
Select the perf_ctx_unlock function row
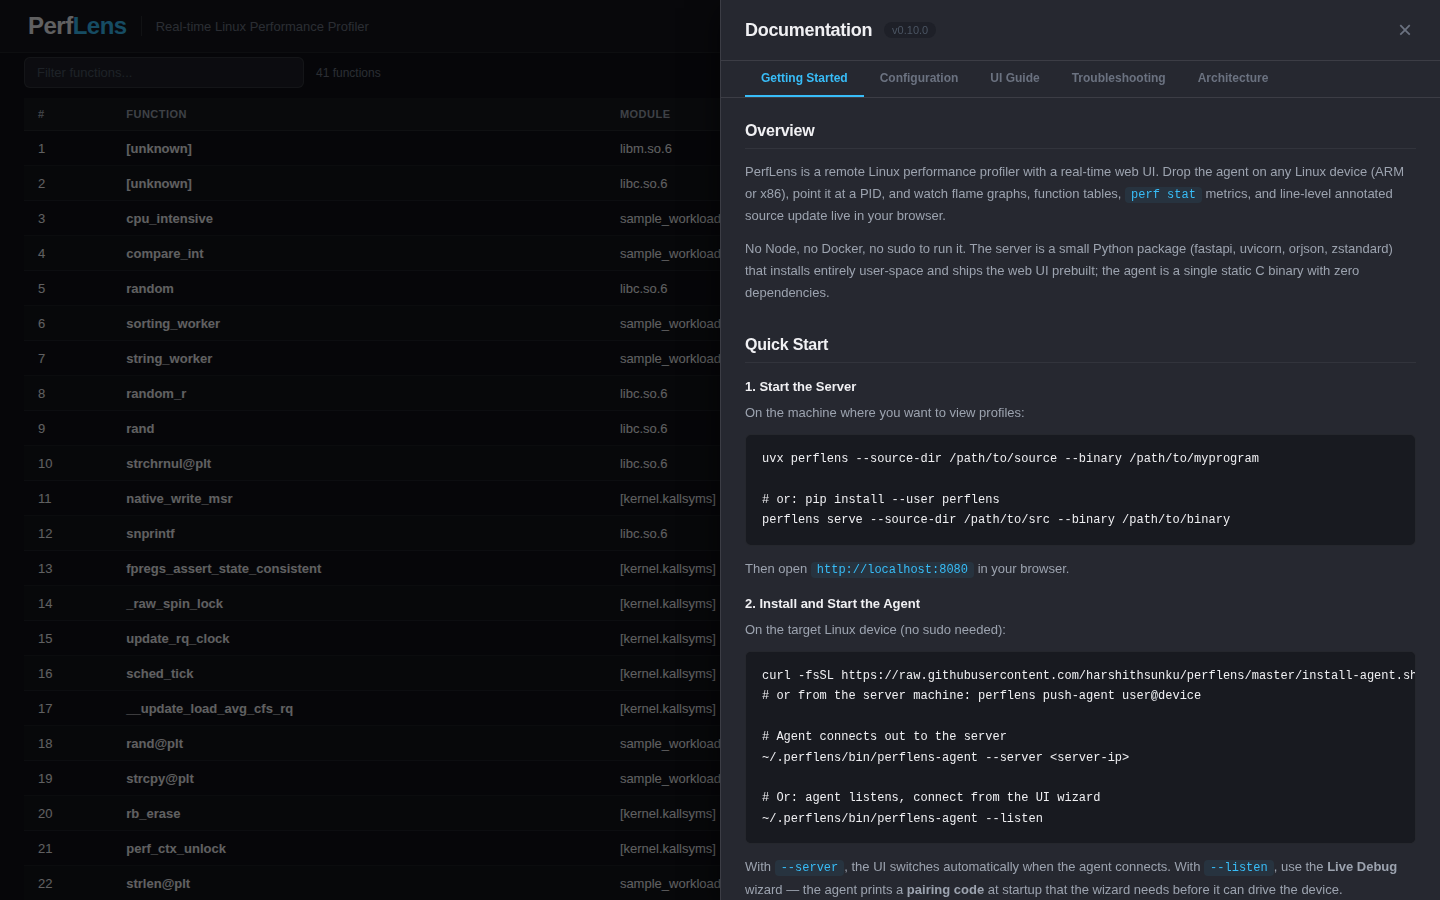click(x=372, y=849)
